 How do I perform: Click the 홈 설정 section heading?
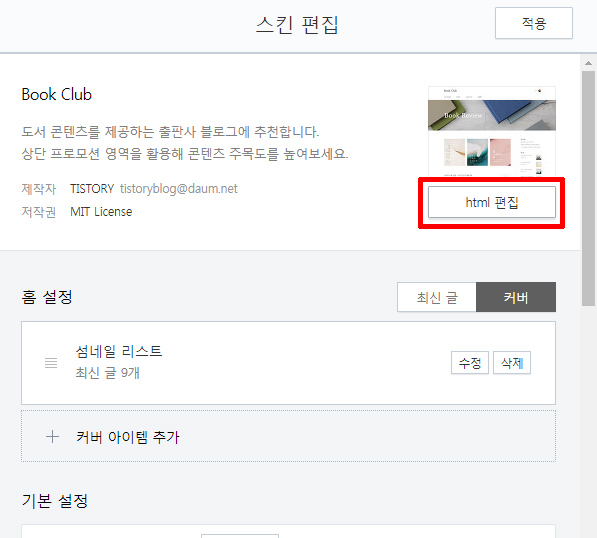coord(47,297)
